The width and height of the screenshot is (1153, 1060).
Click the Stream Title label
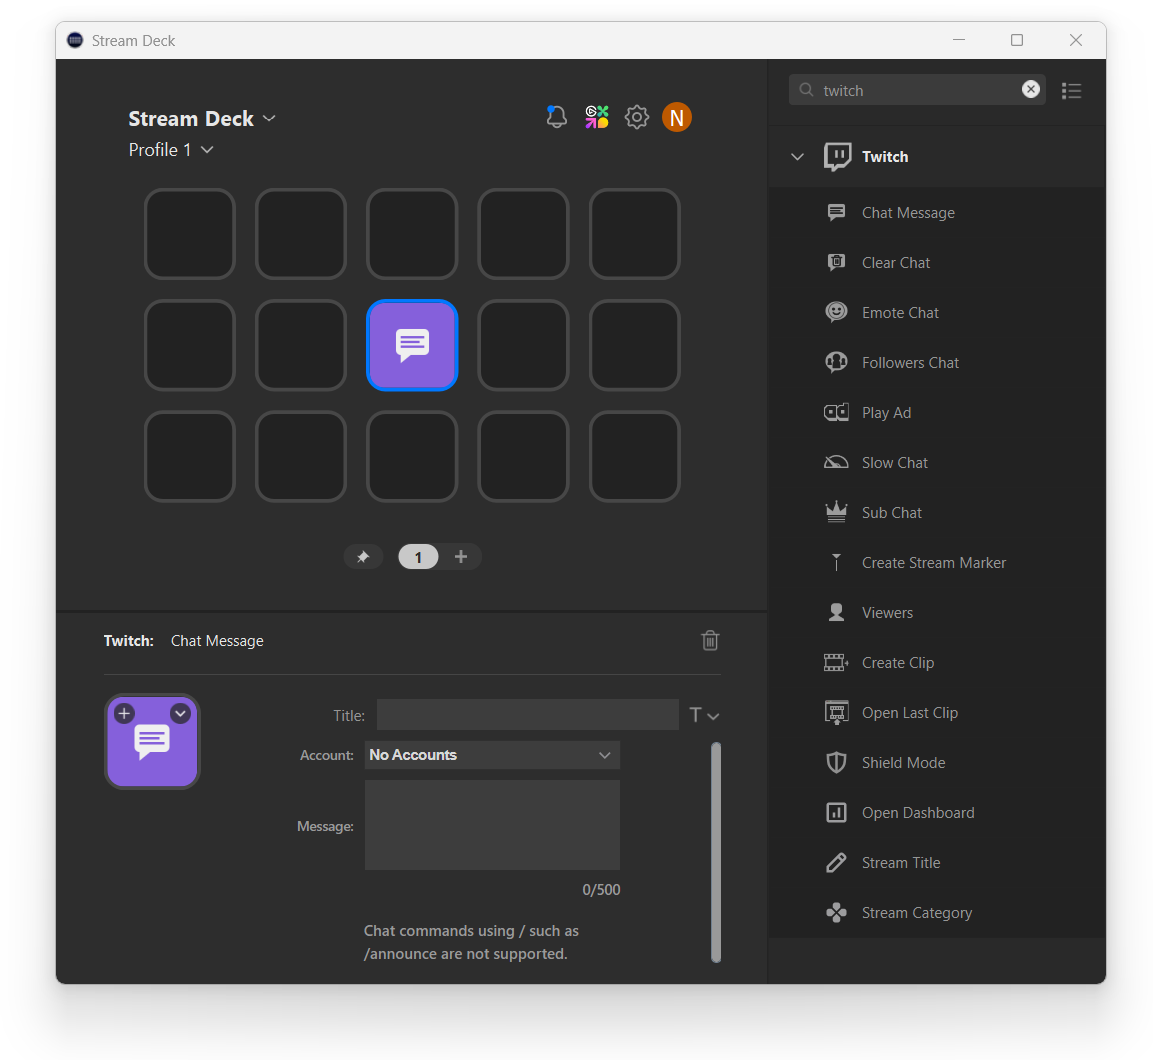pyautogui.click(x=901, y=862)
